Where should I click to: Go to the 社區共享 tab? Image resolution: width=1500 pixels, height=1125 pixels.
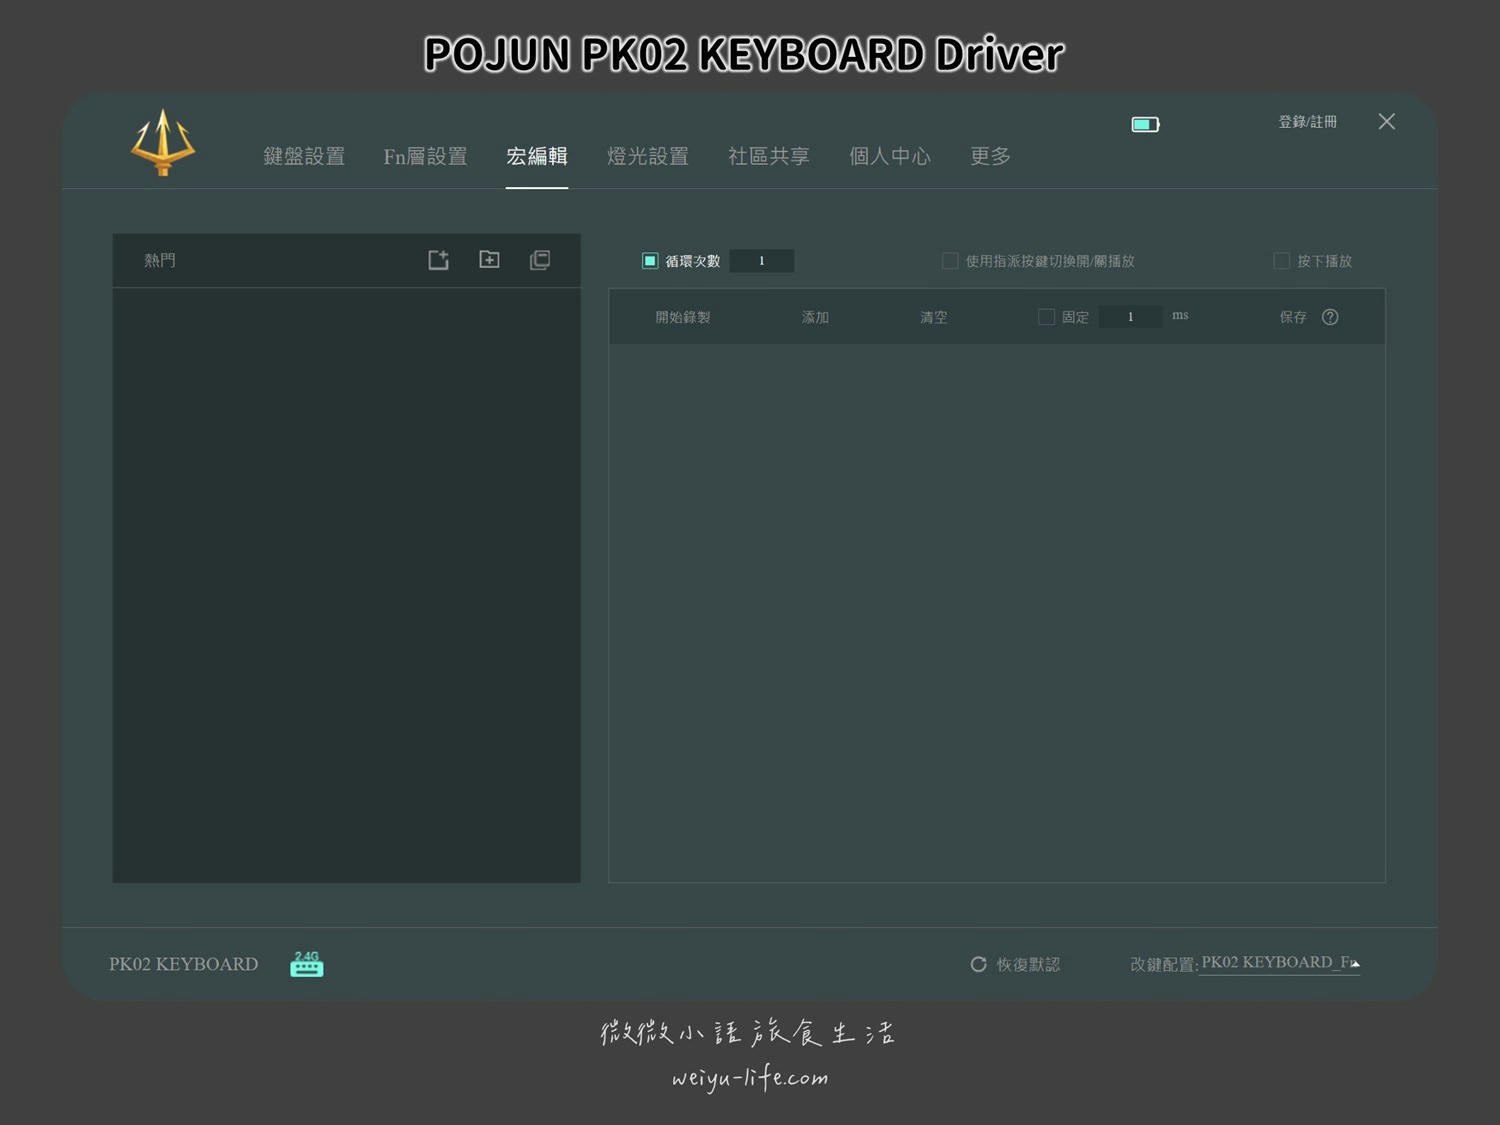[769, 156]
